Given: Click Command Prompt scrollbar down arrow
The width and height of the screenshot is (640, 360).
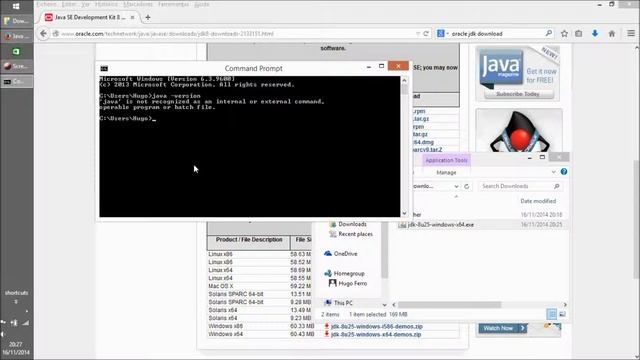Looking at the screenshot, I should click(x=404, y=213).
